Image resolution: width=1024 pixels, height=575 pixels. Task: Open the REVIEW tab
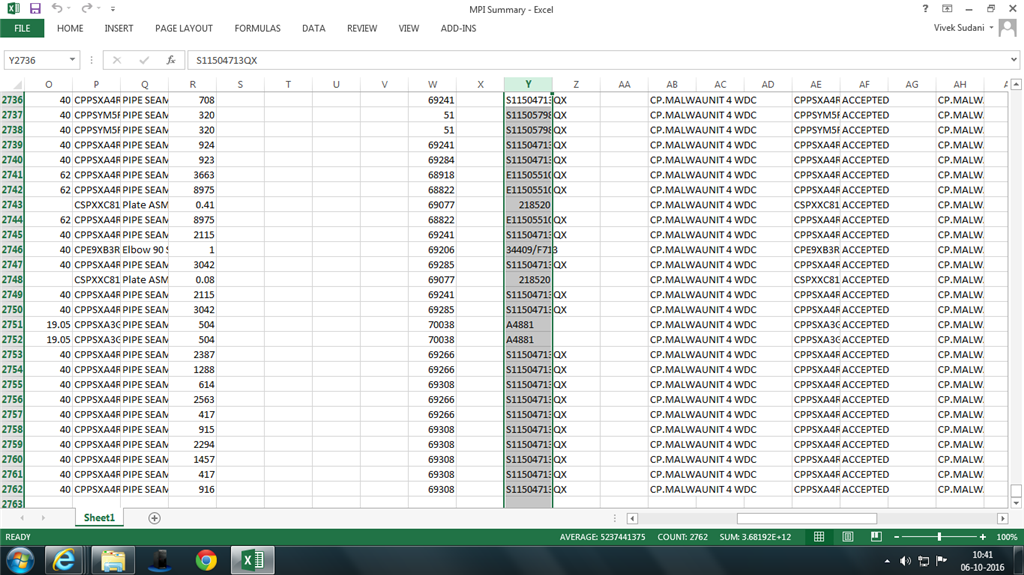tap(362, 28)
